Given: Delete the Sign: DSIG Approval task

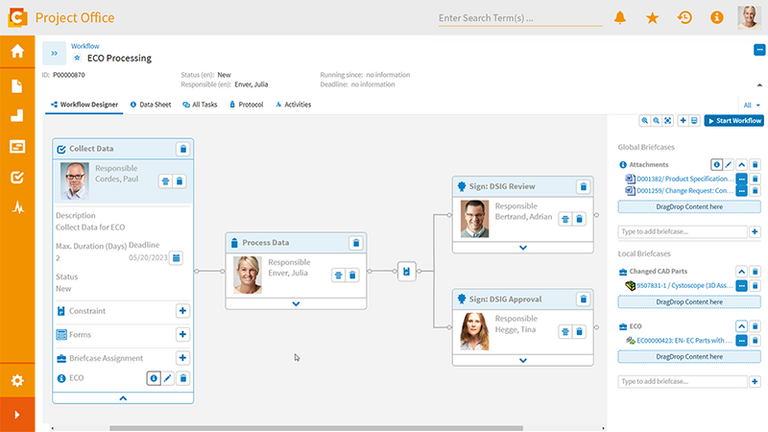Looking at the screenshot, I should pos(583,299).
